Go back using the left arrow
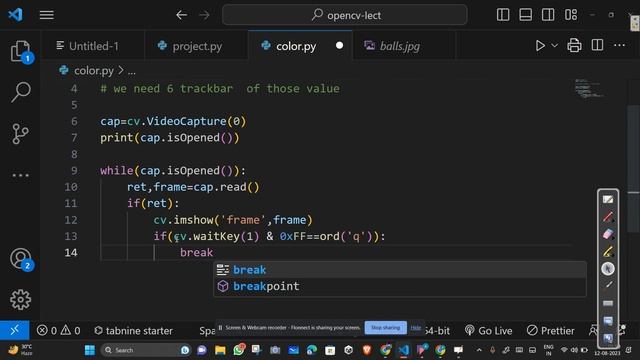The image size is (640, 360). pyautogui.click(x=182, y=15)
